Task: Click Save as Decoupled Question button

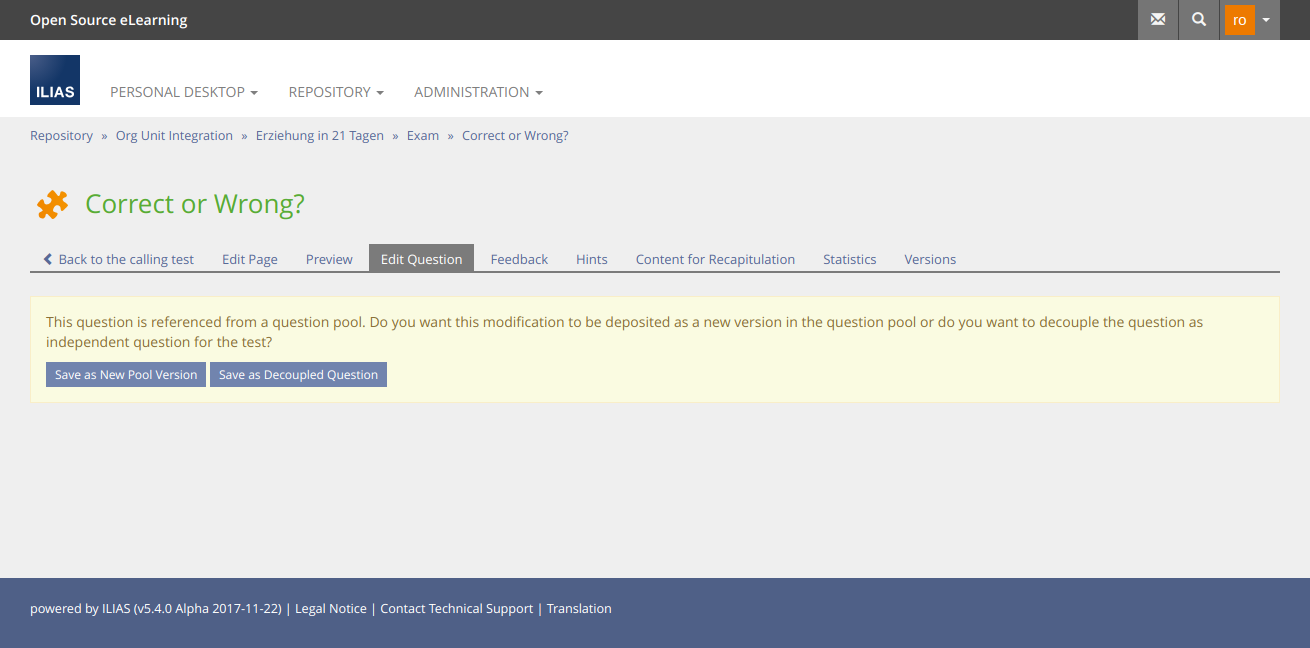Action: click(298, 375)
